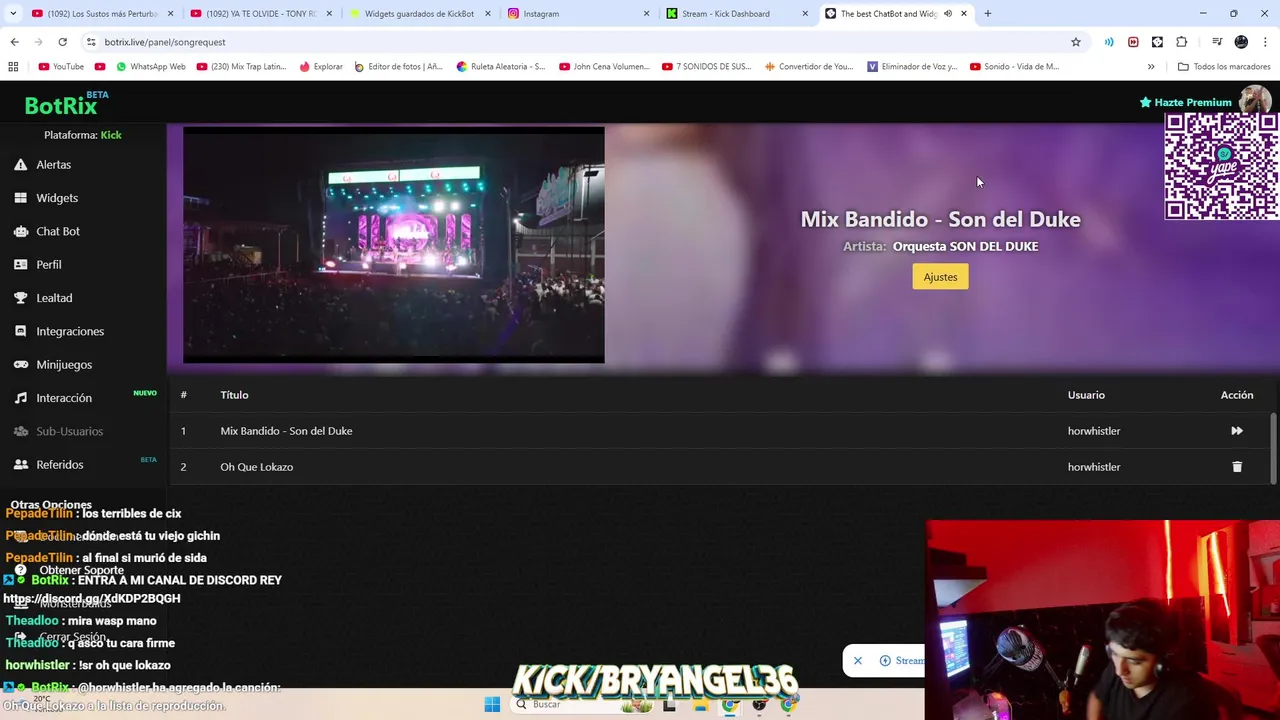Open the Explorar bookmark

point(321,67)
